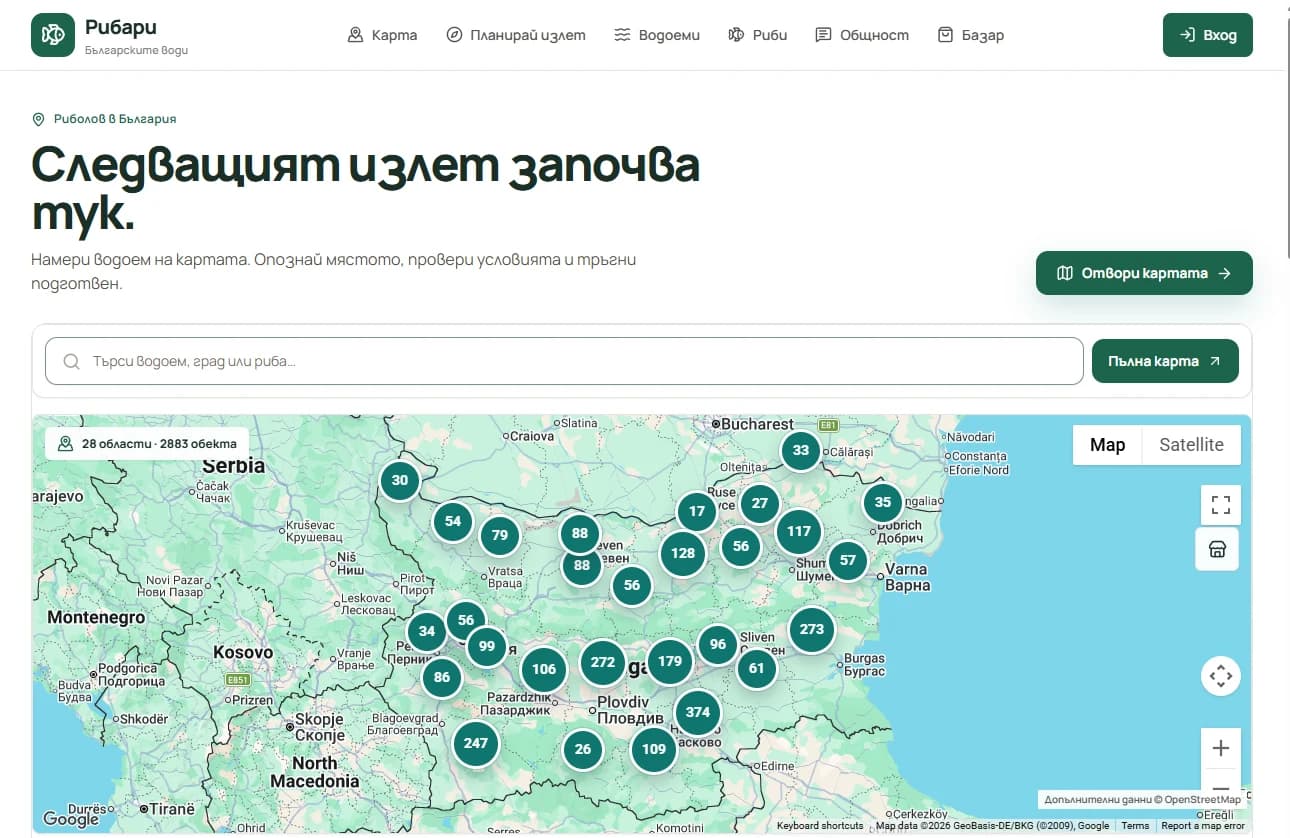Open the Базар marketplace
Screen dimensions: 1290x838
point(971,35)
